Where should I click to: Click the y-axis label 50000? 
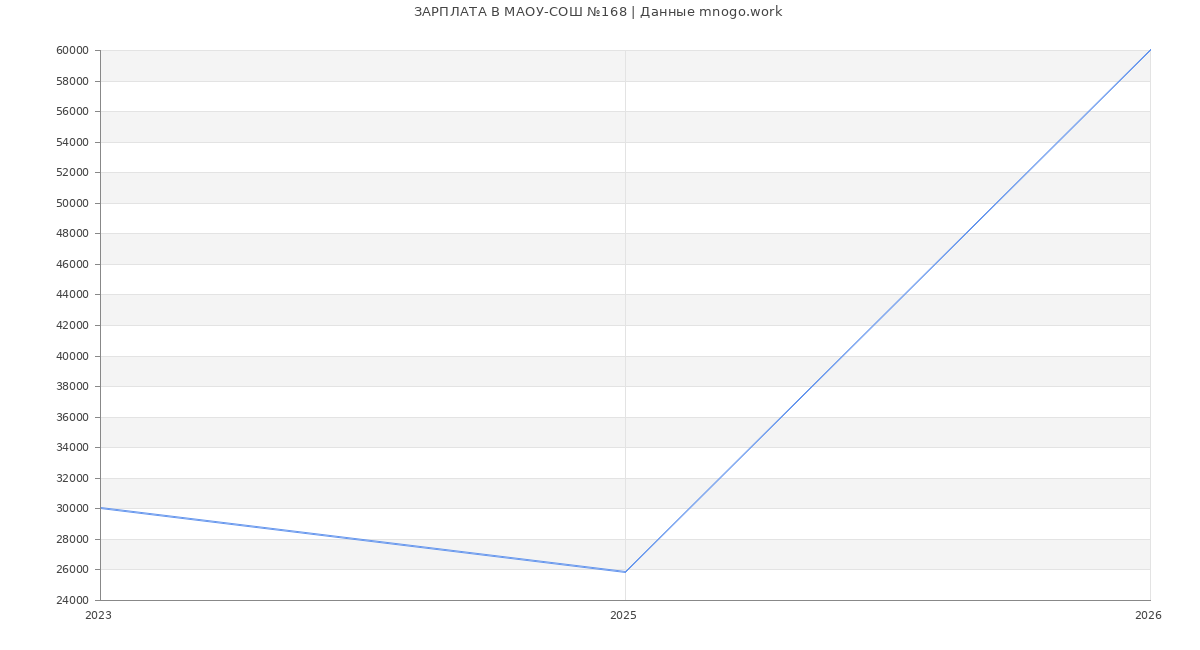(73, 203)
